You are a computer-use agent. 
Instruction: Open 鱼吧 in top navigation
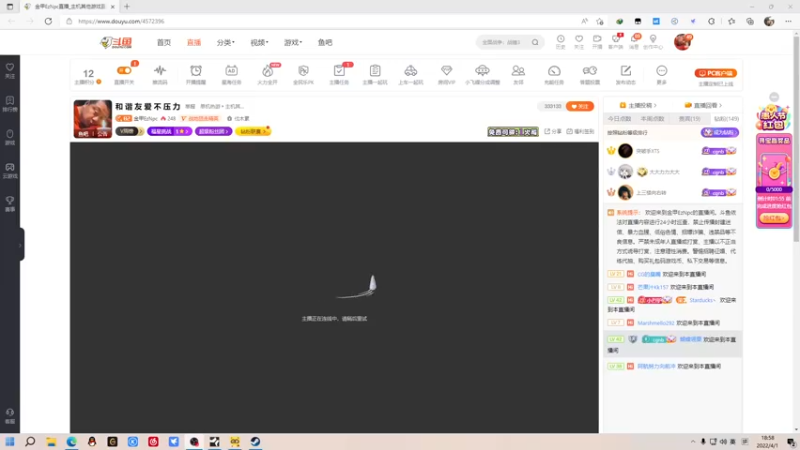tap(325, 42)
